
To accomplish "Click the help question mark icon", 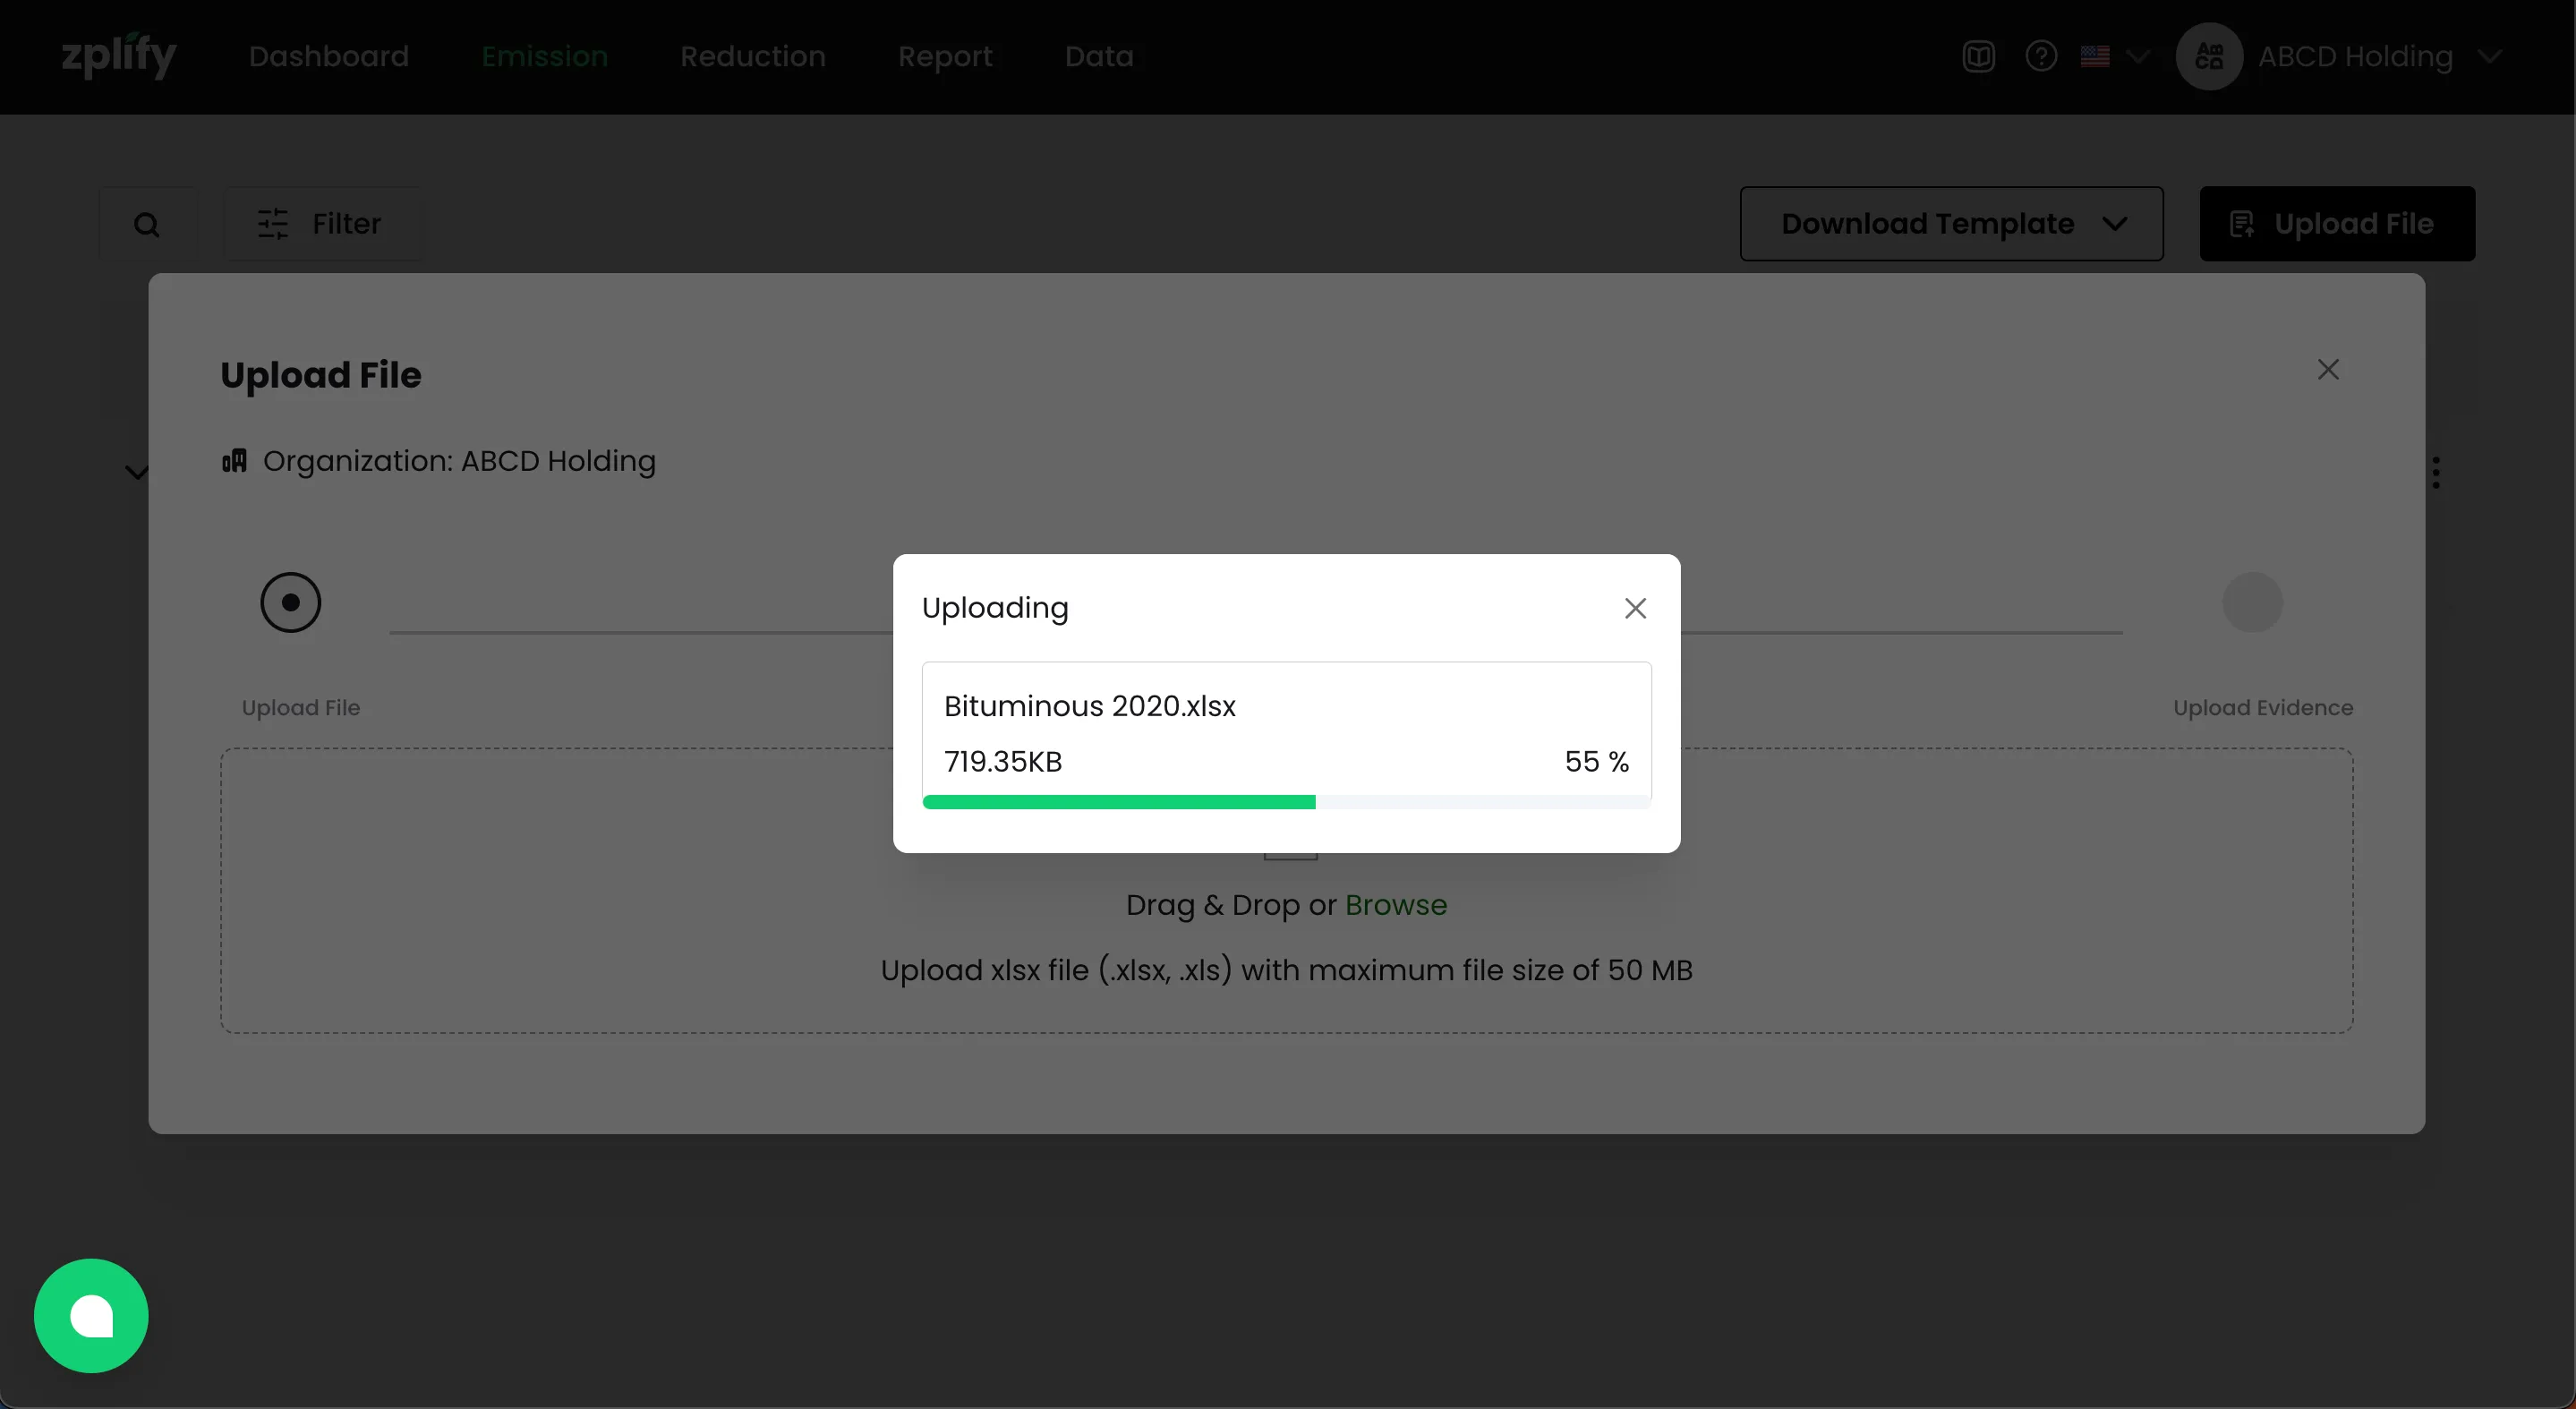I will 2041,56.
